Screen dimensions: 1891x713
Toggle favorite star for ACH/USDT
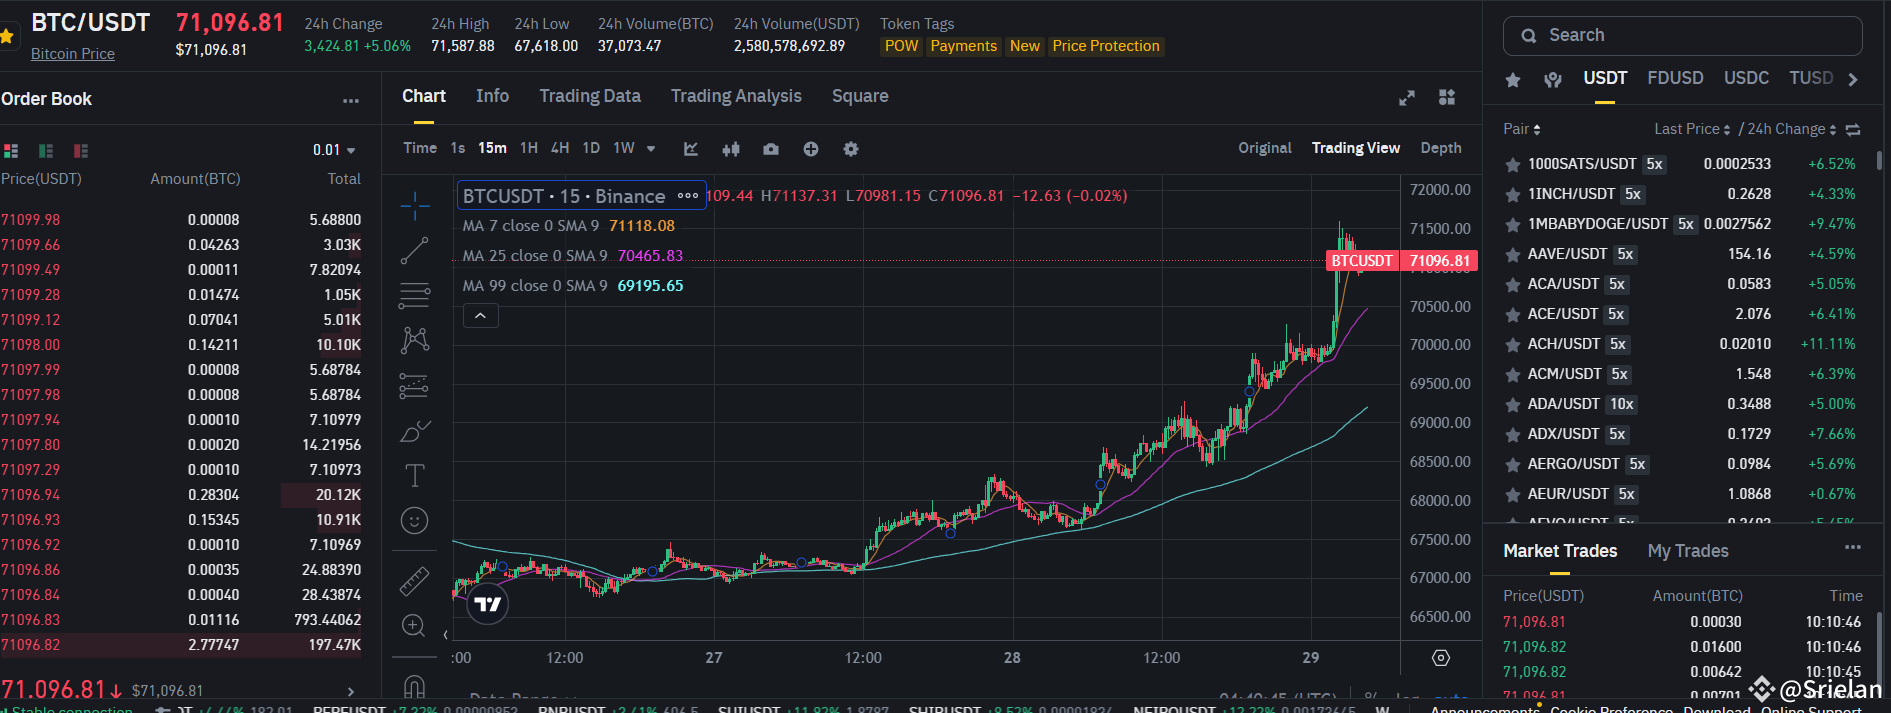[x=1513, y=345]
